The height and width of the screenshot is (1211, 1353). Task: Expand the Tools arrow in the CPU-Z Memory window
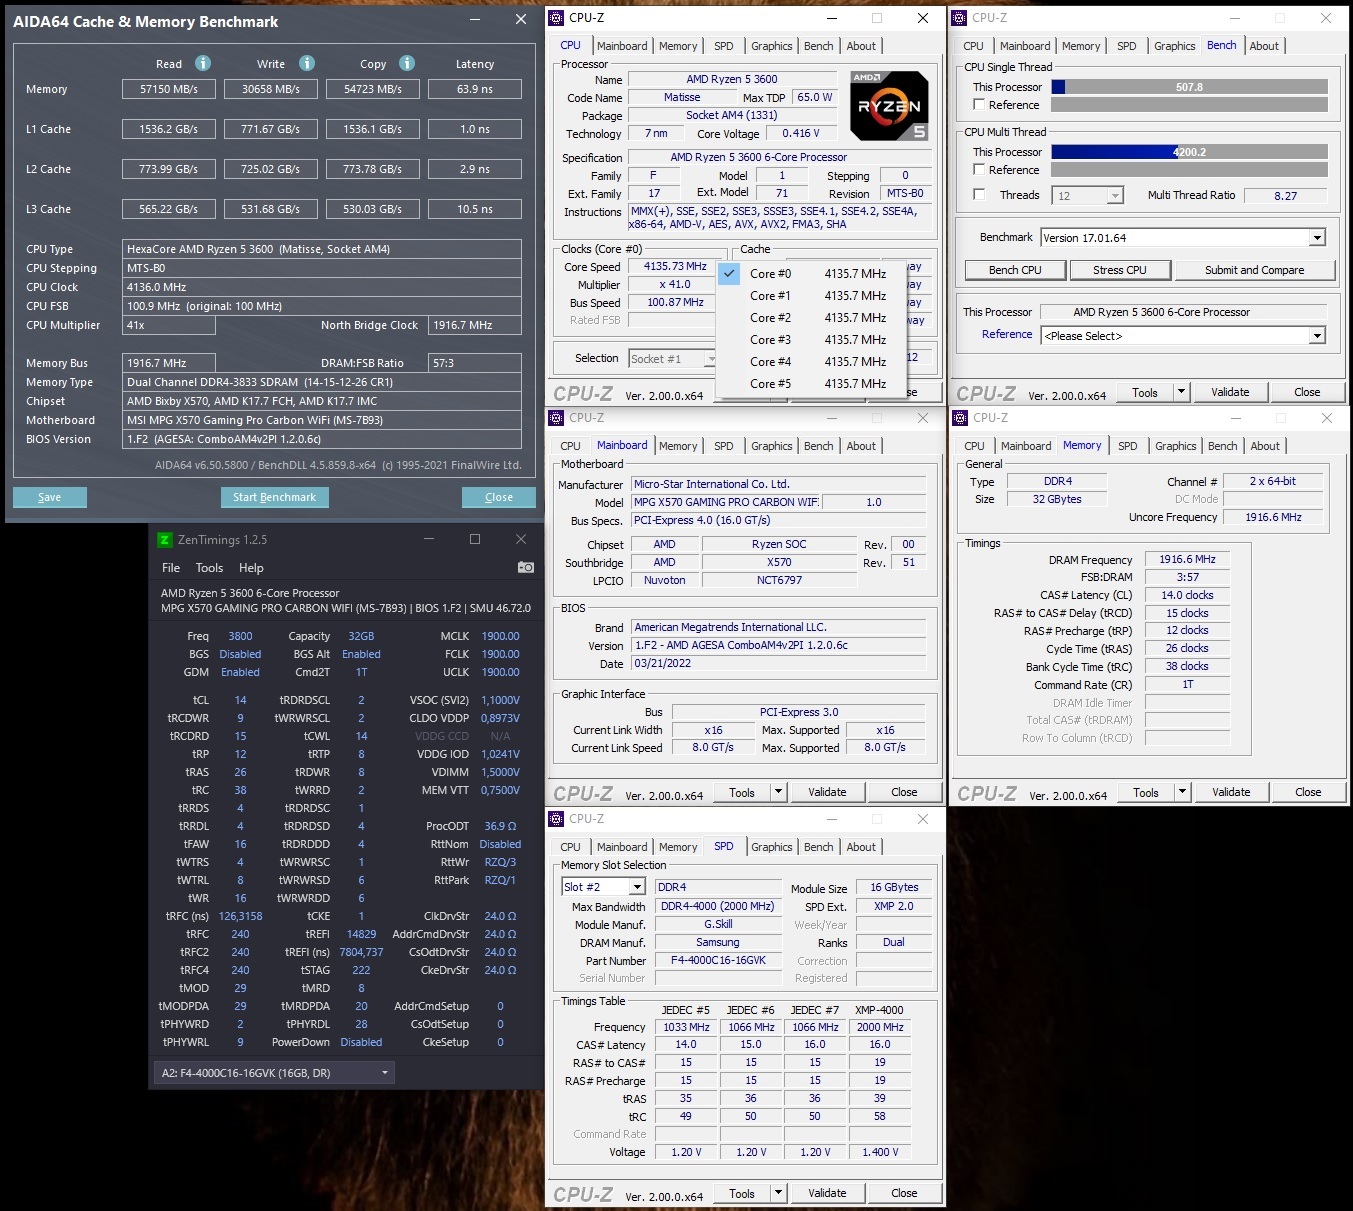point(1182,792)
